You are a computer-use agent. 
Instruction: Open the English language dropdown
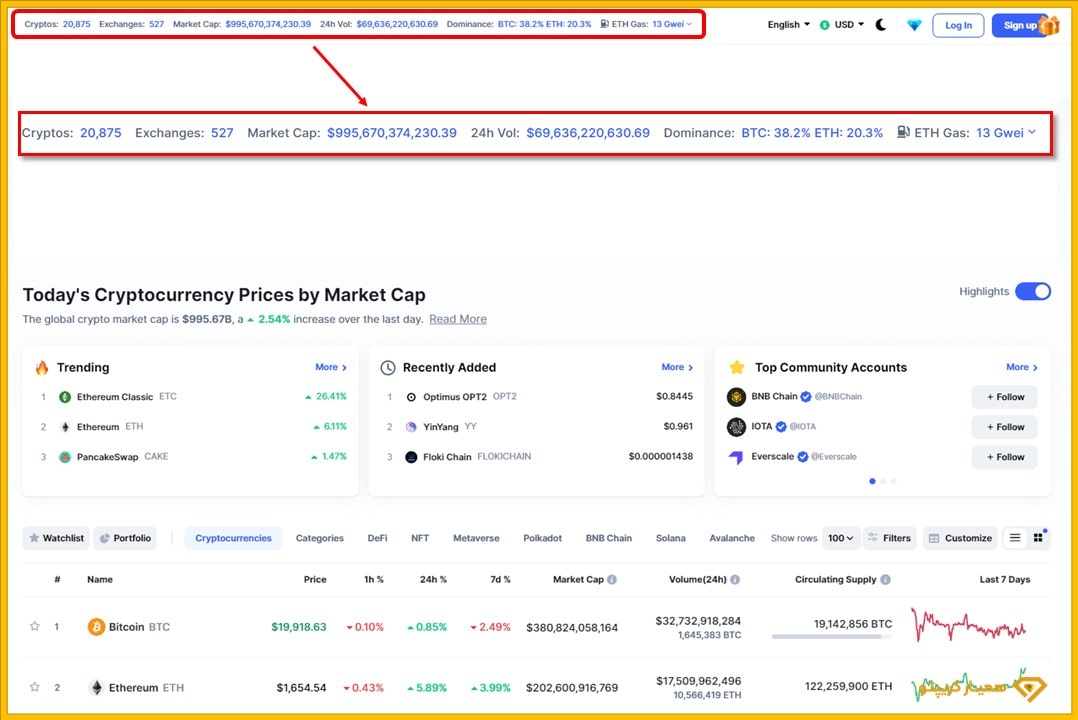(x=789, y=25)
